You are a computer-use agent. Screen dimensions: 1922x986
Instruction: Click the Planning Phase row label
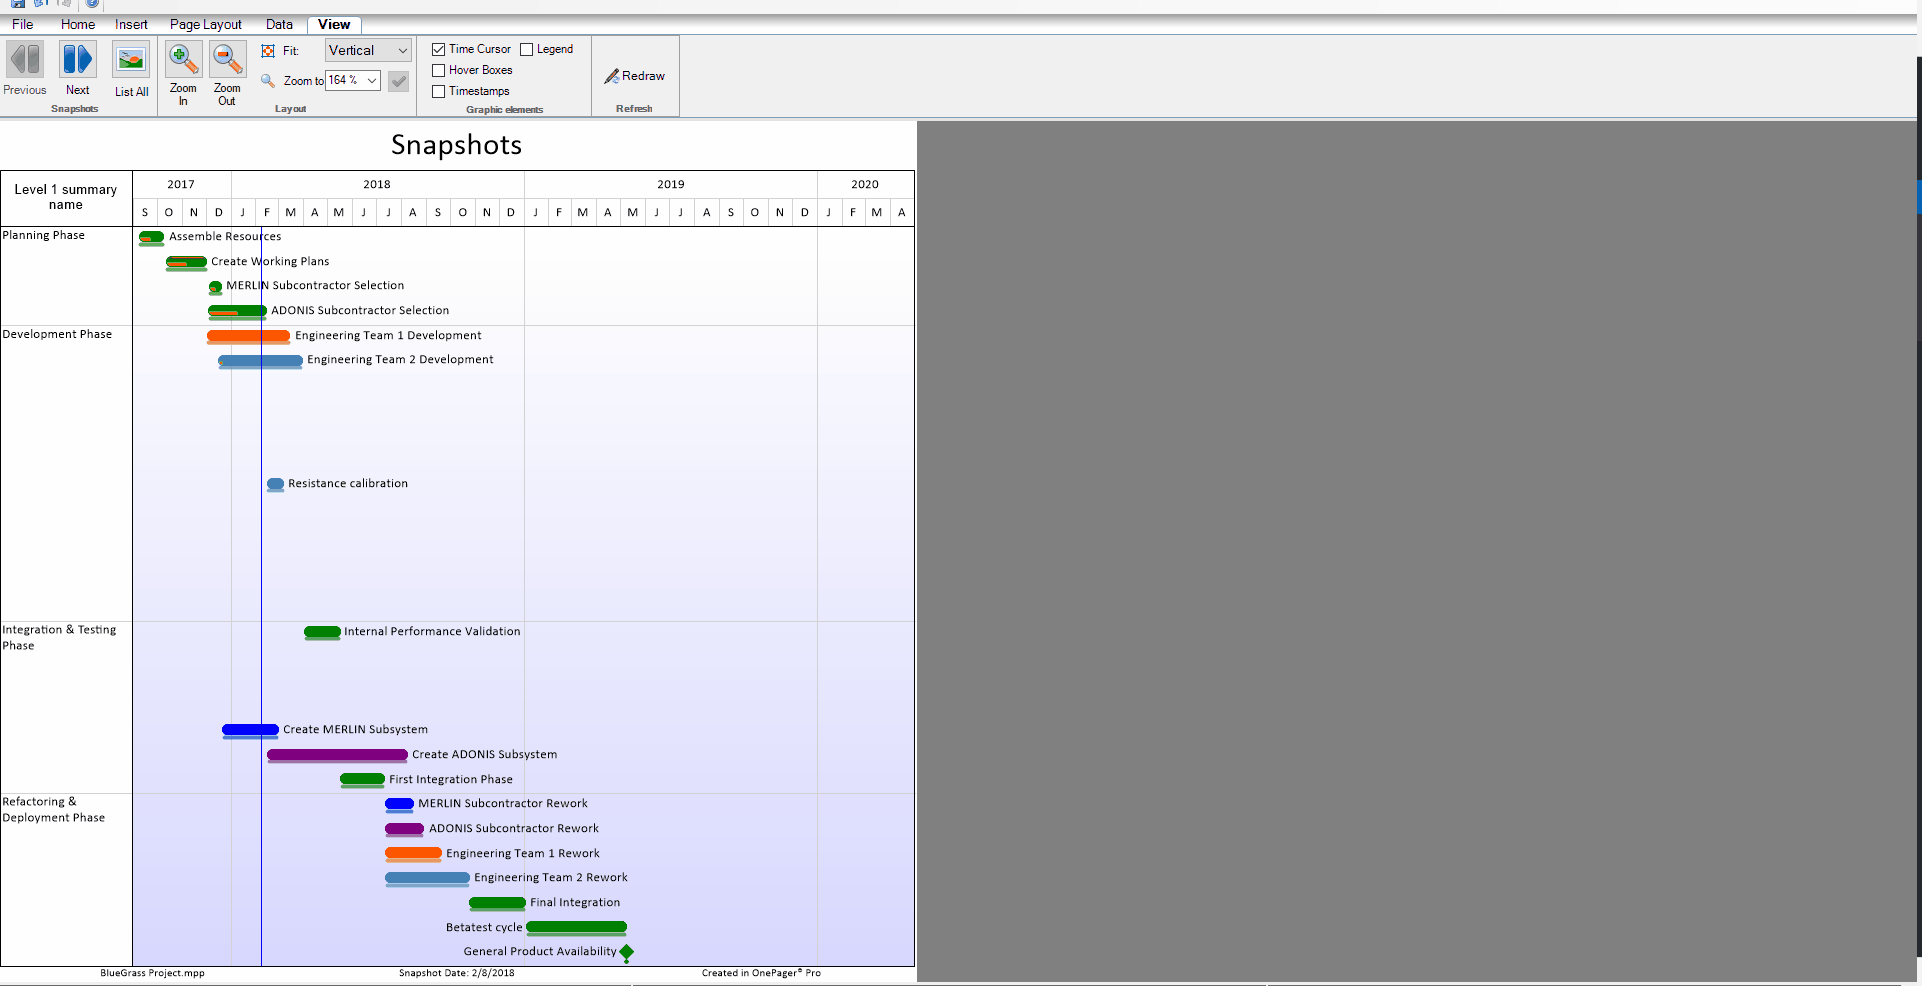[x=44, y=235]
